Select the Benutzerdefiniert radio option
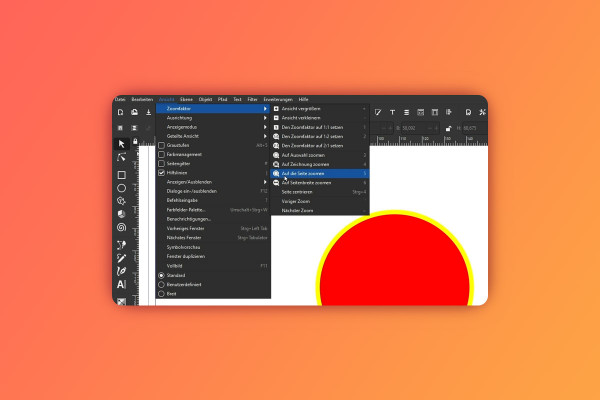The height and width of the screenshot is (400, 600). pos(161,285)
